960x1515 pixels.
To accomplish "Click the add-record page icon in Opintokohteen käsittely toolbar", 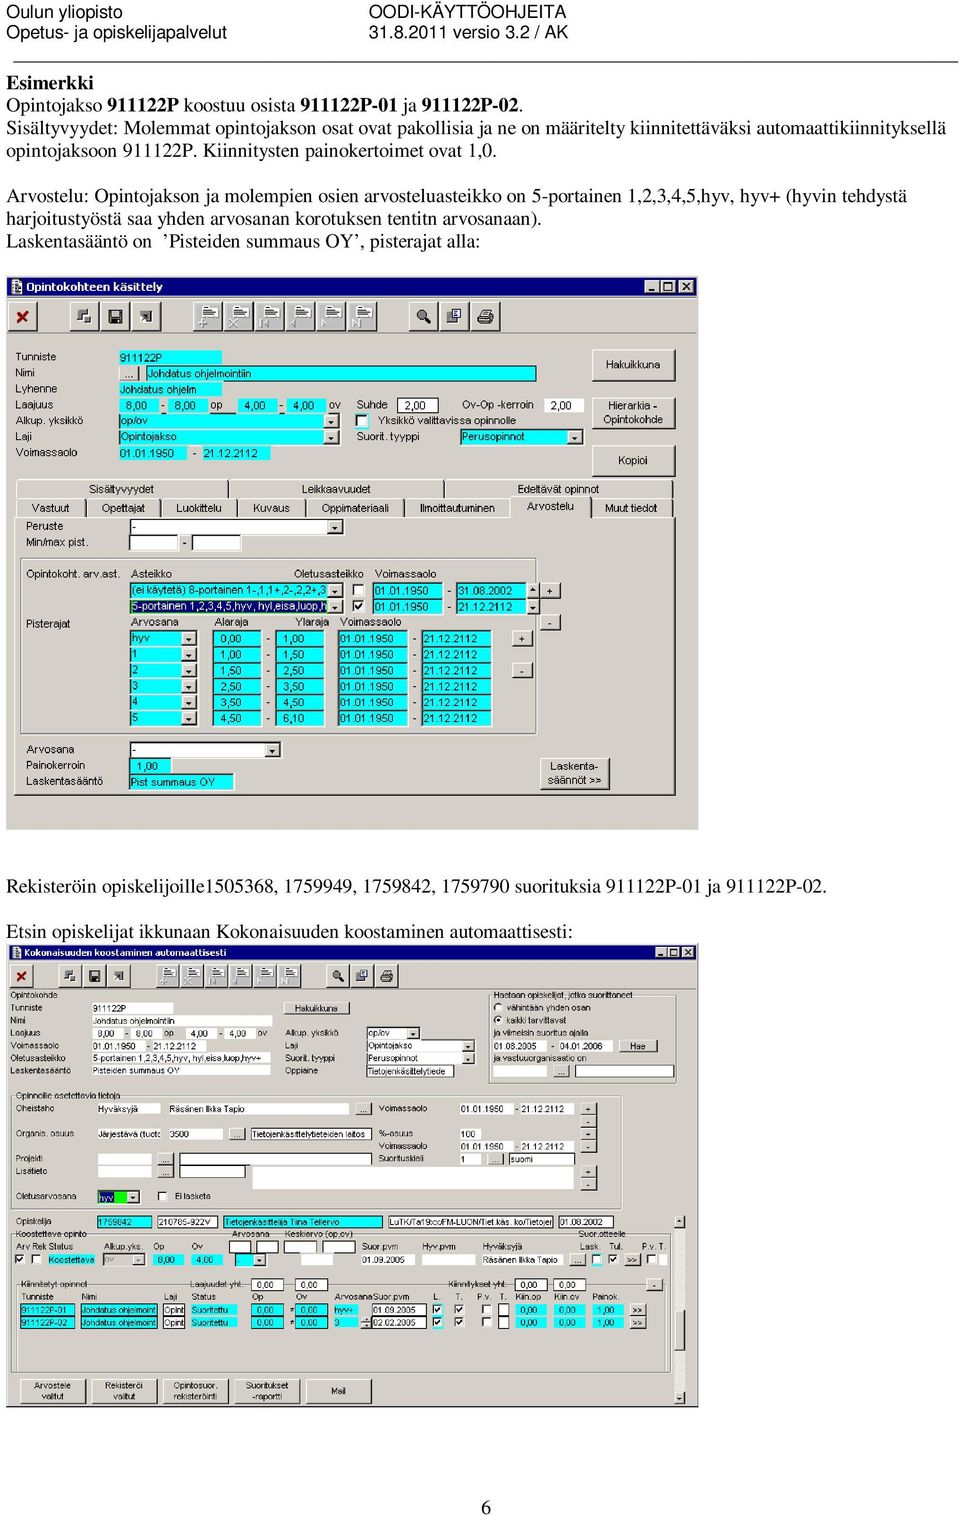I will 207,317.
